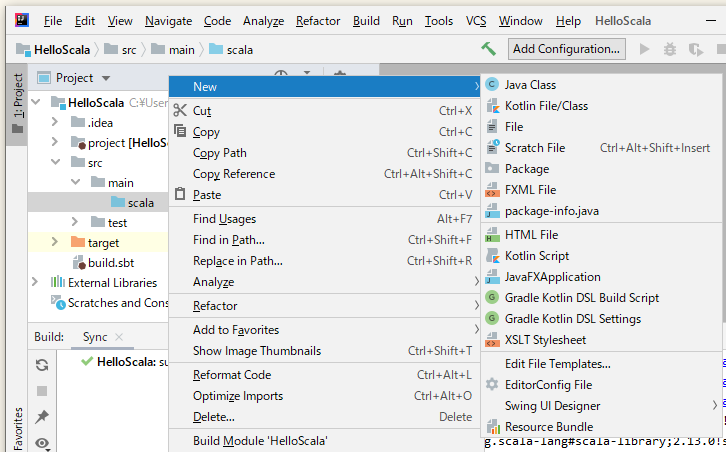Select the Sync tab in Build panel
The height and width of the screenshot is (452, 726).
[x=95, y=337]
